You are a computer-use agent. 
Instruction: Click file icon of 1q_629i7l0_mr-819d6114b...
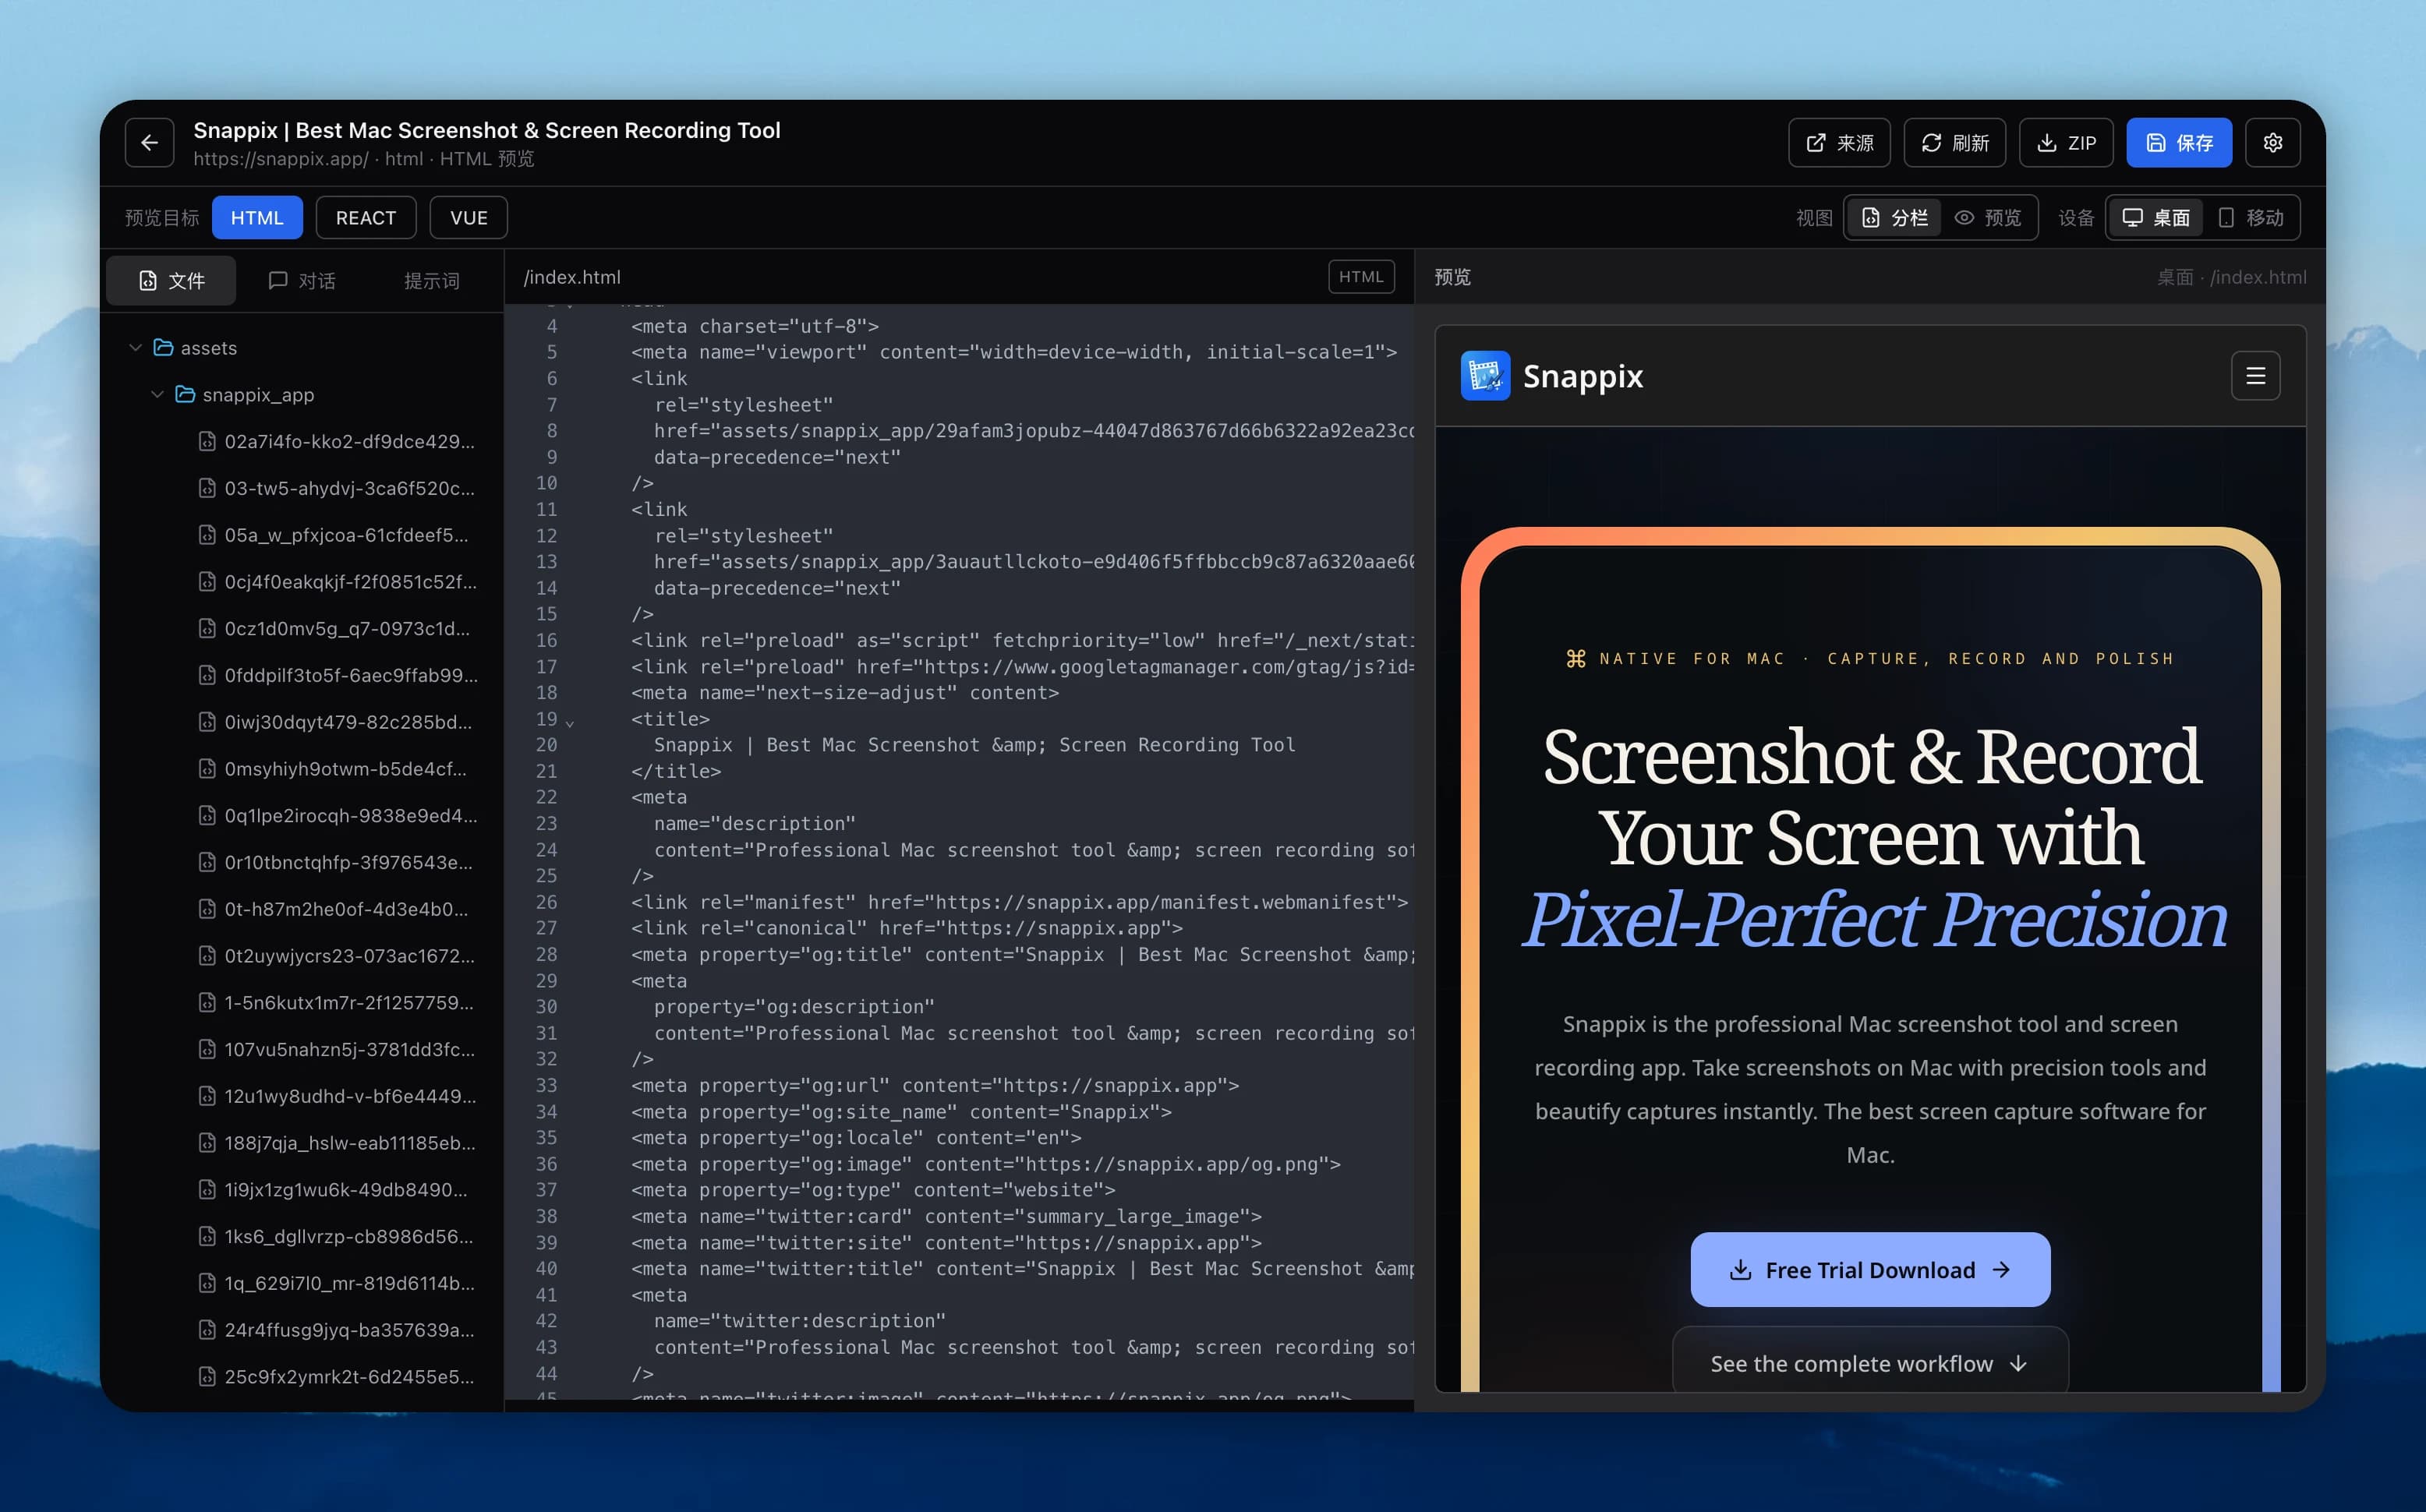tap(206, 1283)
